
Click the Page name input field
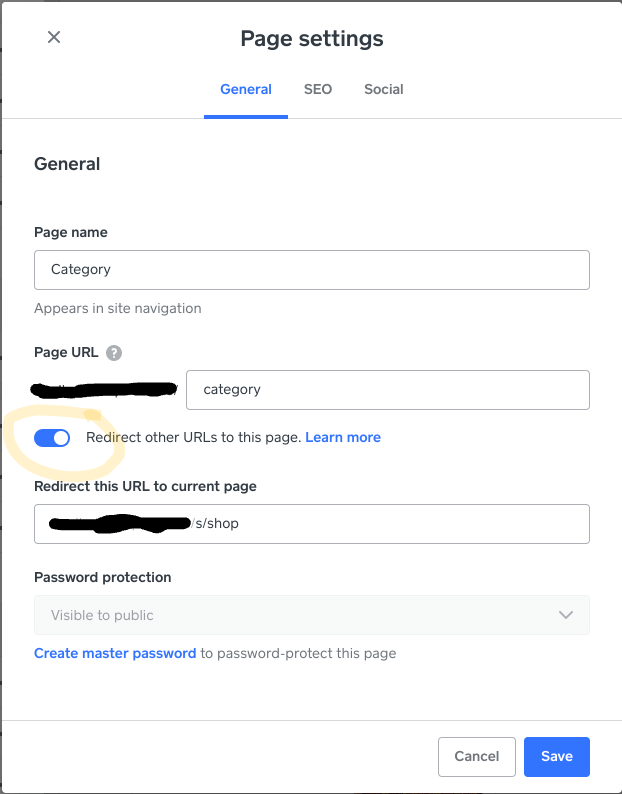point(311,270)
